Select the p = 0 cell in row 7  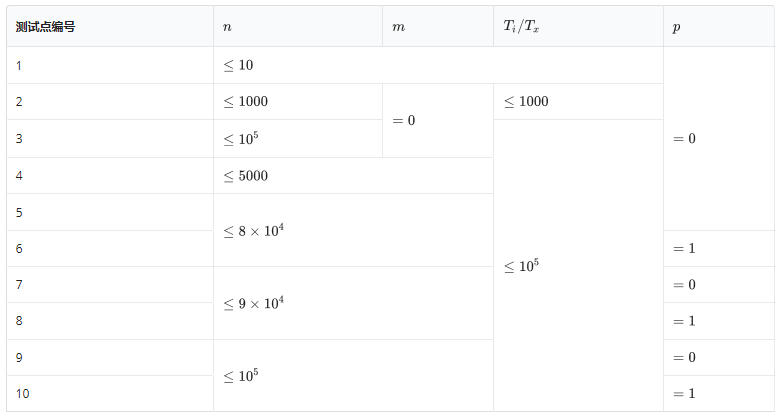[x=684, y=285]
